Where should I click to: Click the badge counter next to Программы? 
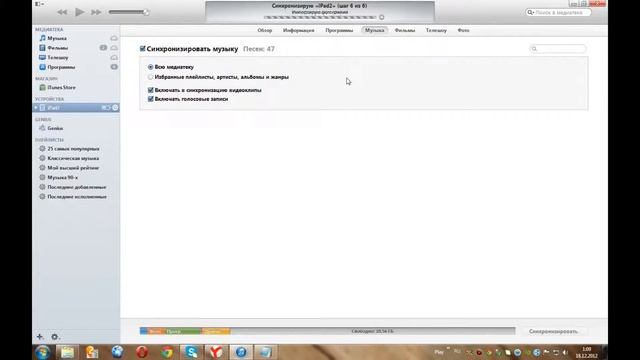click(x=114, y=67)
